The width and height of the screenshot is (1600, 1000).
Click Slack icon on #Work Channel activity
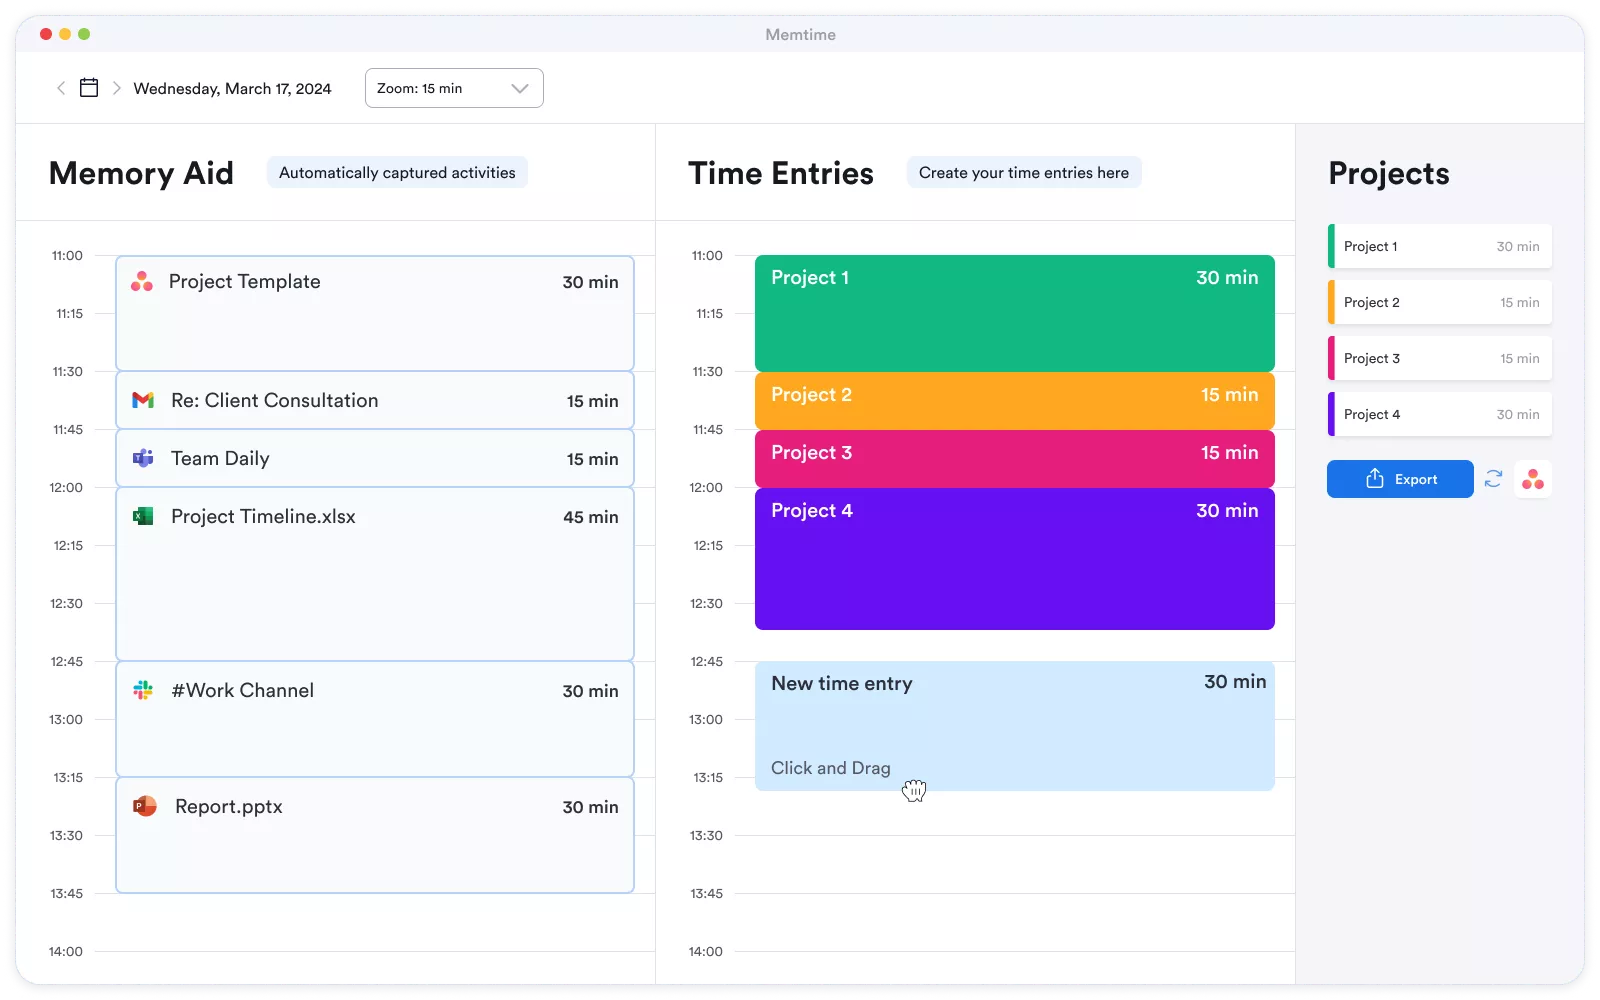[143, 690]
